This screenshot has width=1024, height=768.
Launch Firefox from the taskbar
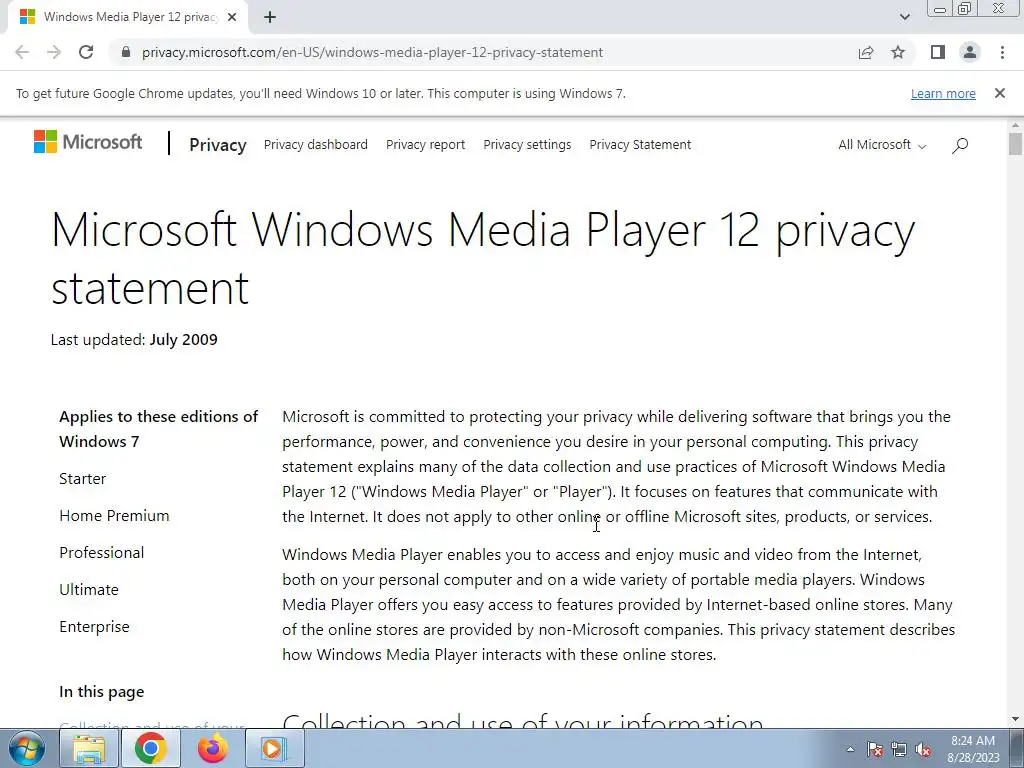click(213, 748)
